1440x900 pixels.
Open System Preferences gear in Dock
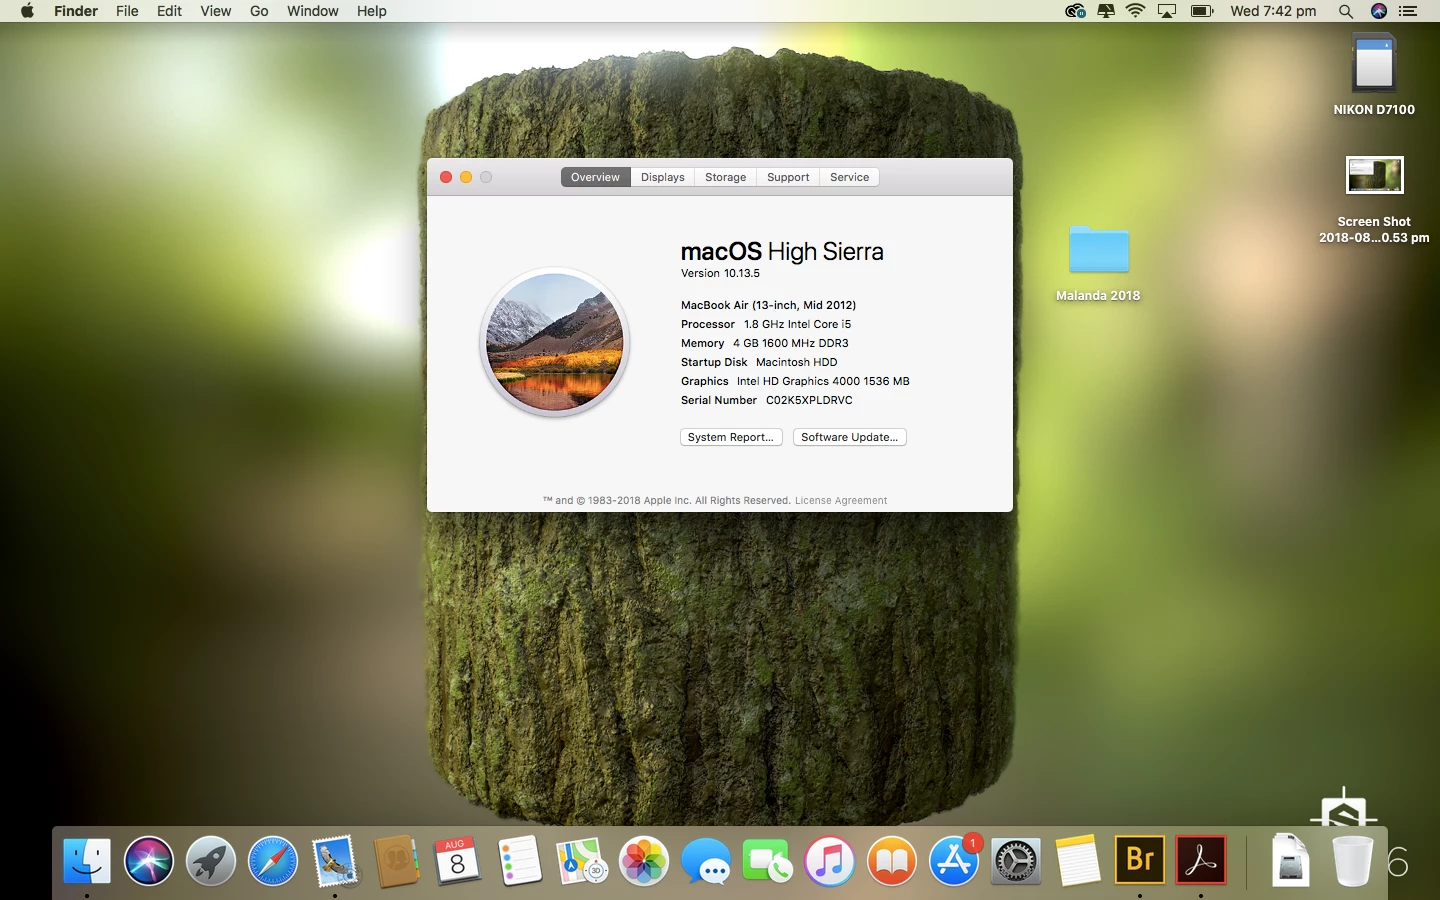pyautogui.click(x=1015, y=861)
